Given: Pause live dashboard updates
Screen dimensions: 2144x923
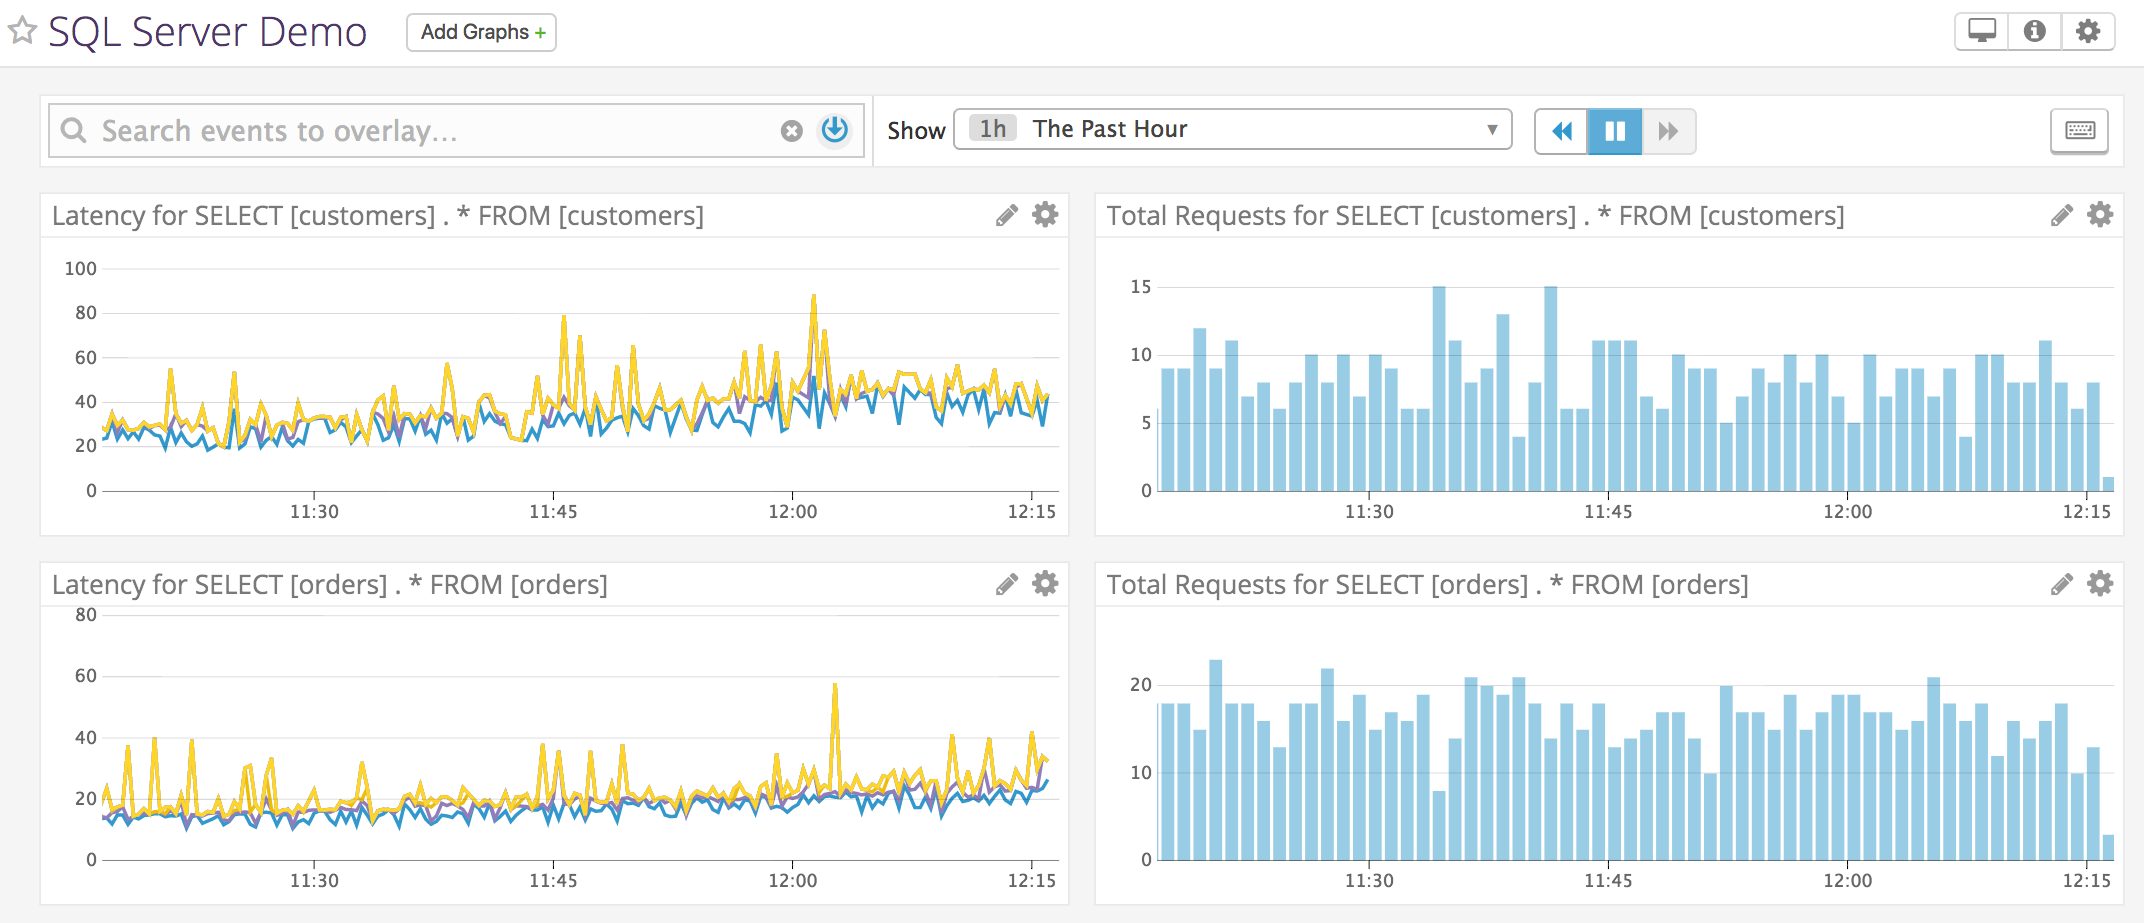Looking at the screenshot, I should coord(1614,130).
